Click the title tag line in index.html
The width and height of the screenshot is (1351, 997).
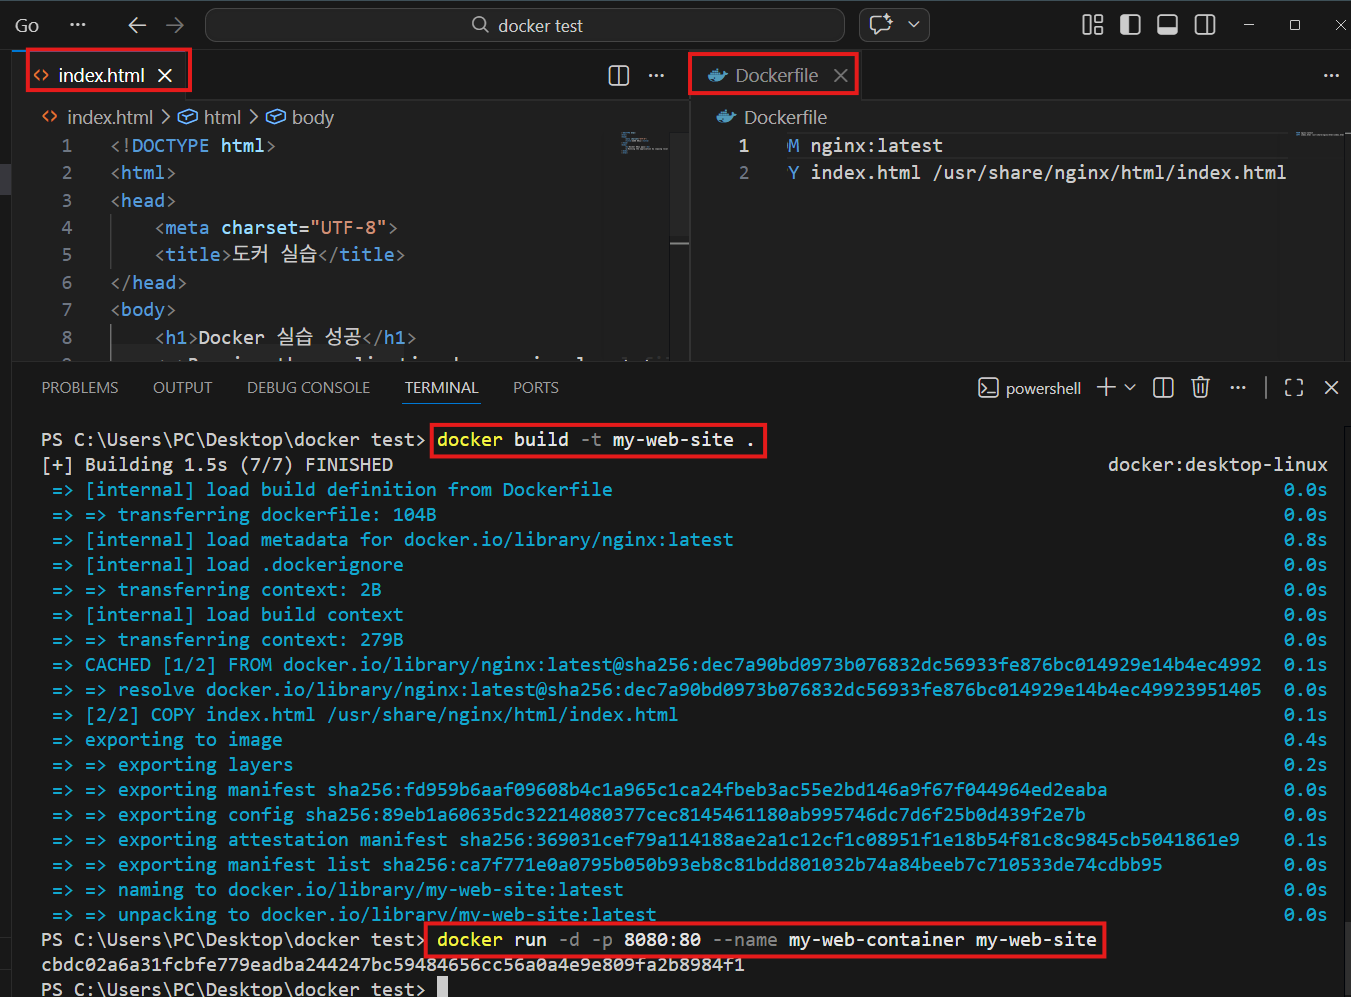pos(279,255)
